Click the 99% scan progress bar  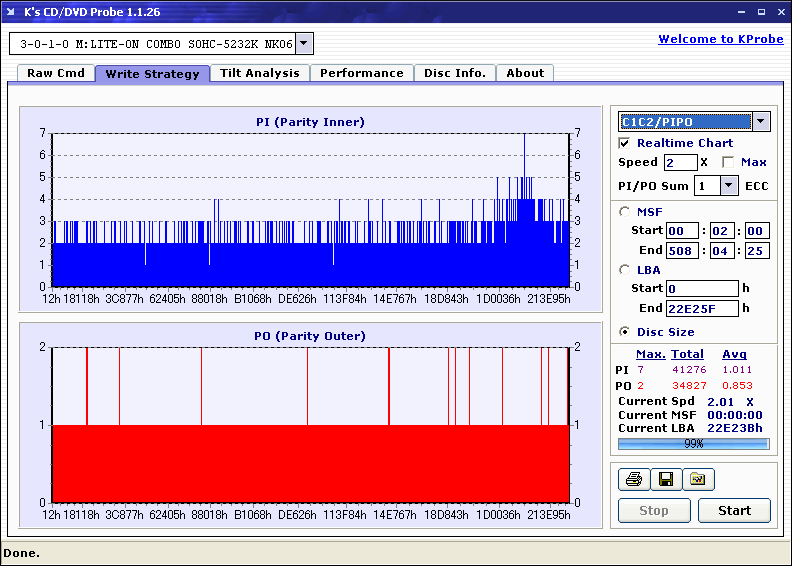tap(693, 443)
